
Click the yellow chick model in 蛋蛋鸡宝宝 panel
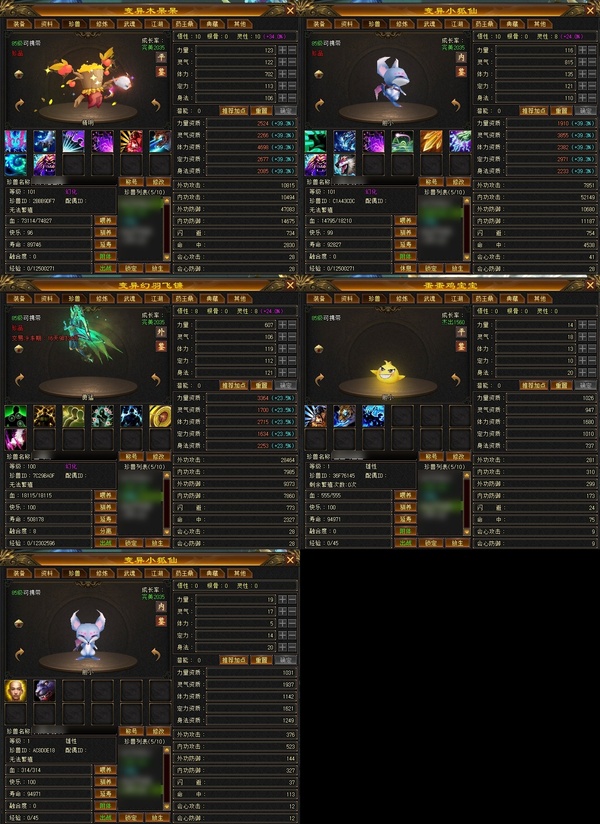(x=388, y=372)
